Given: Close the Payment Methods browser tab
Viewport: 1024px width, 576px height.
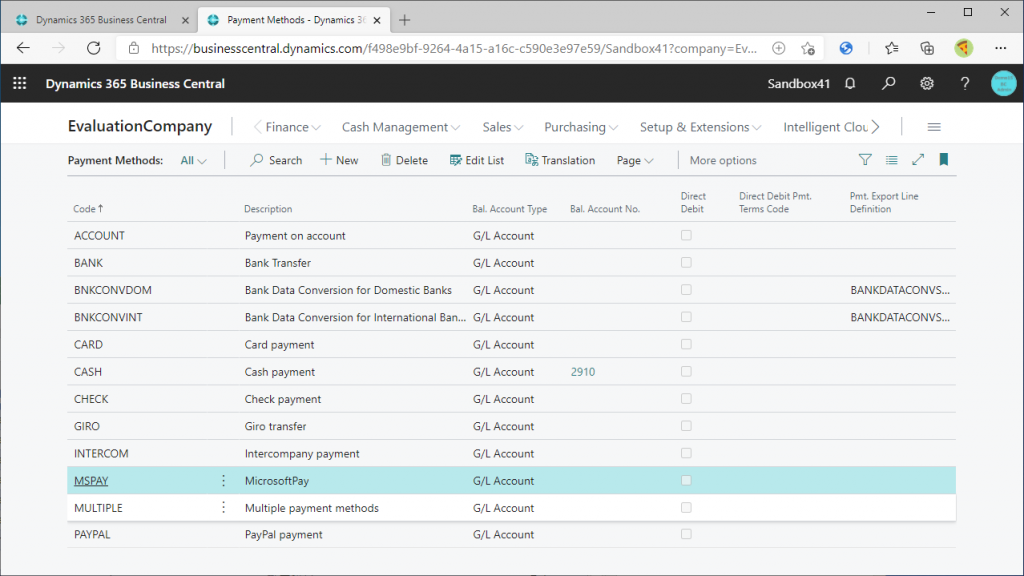Looking at the screenshot, I should [x=377, y=20].
